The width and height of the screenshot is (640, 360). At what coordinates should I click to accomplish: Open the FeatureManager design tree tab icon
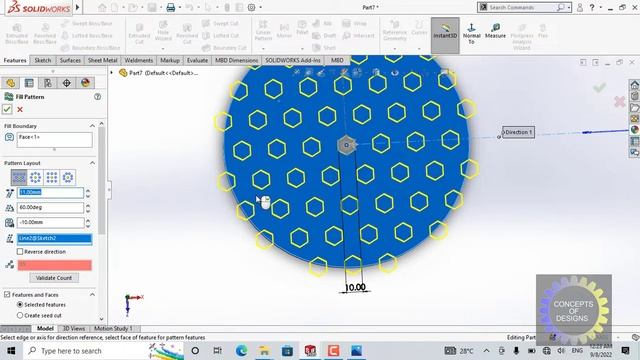click(11, 83)
